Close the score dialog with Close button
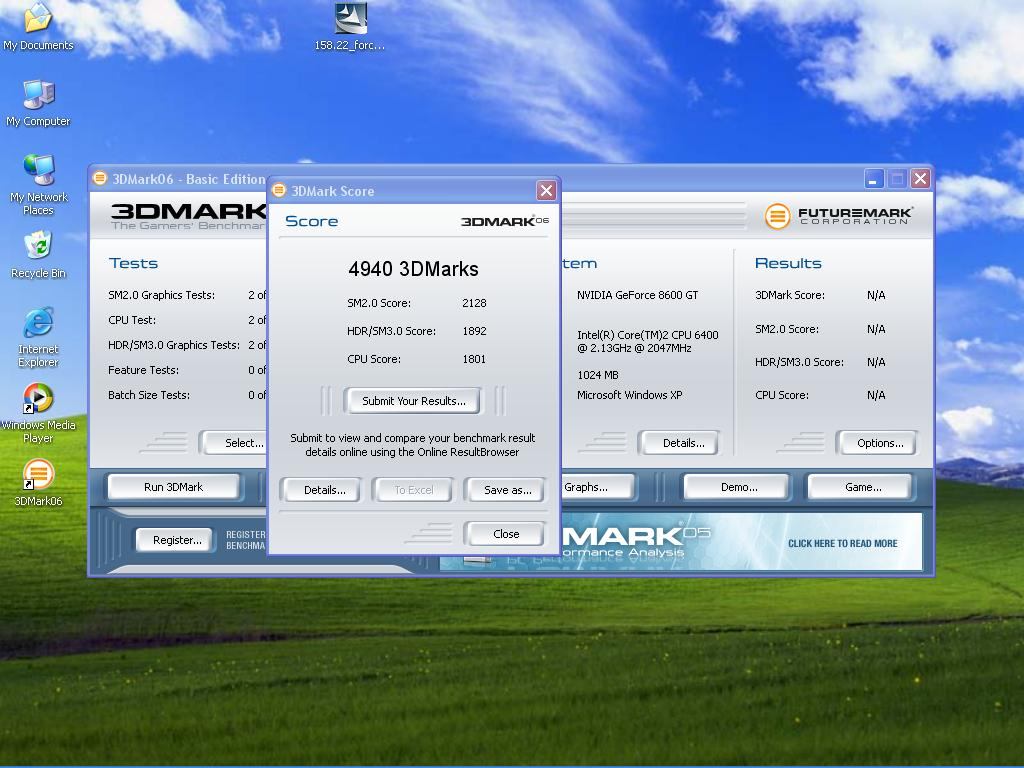 click(506, 534)
